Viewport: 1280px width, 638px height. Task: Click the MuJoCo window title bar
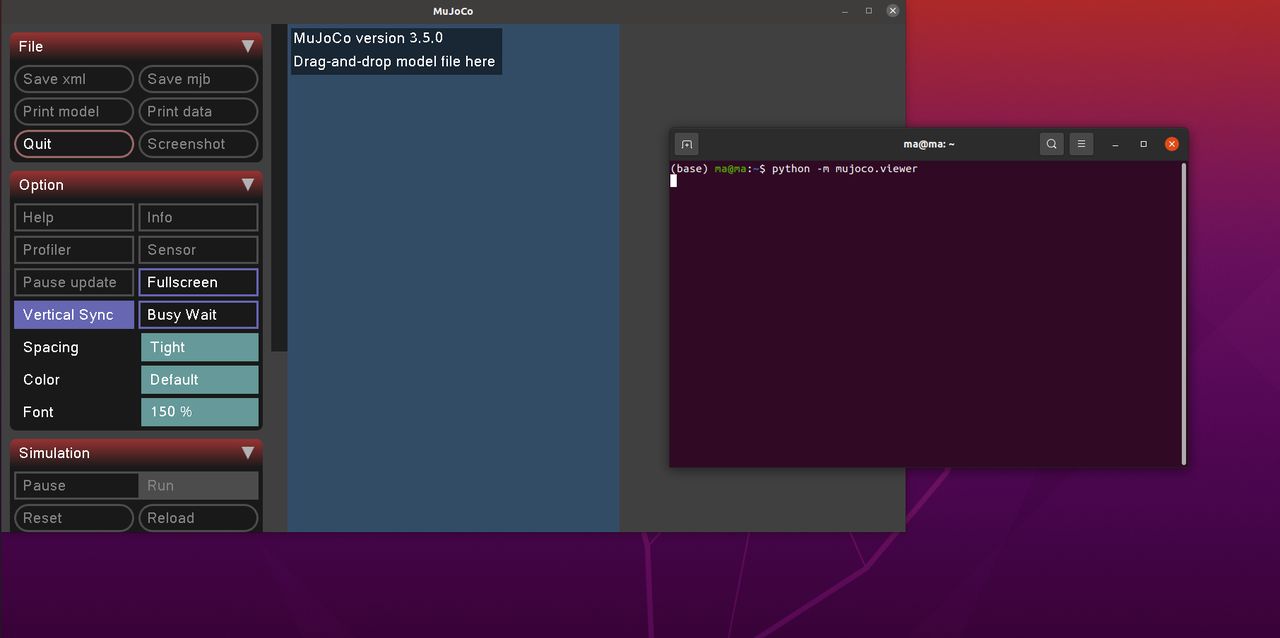[x=453, y=11]
